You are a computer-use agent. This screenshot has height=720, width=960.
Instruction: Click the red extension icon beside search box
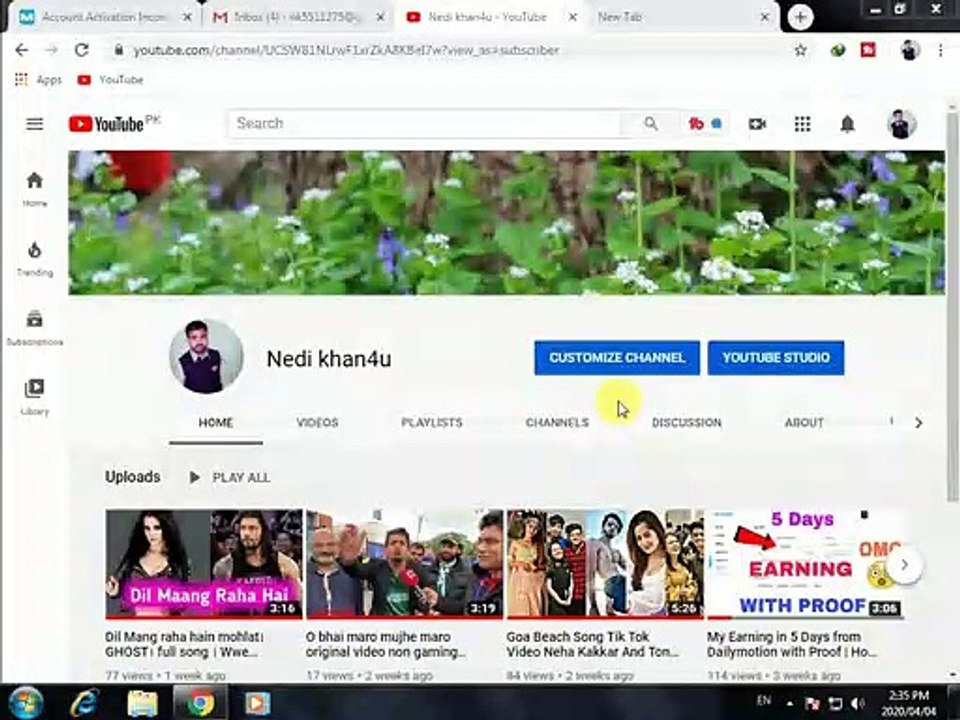696,124
